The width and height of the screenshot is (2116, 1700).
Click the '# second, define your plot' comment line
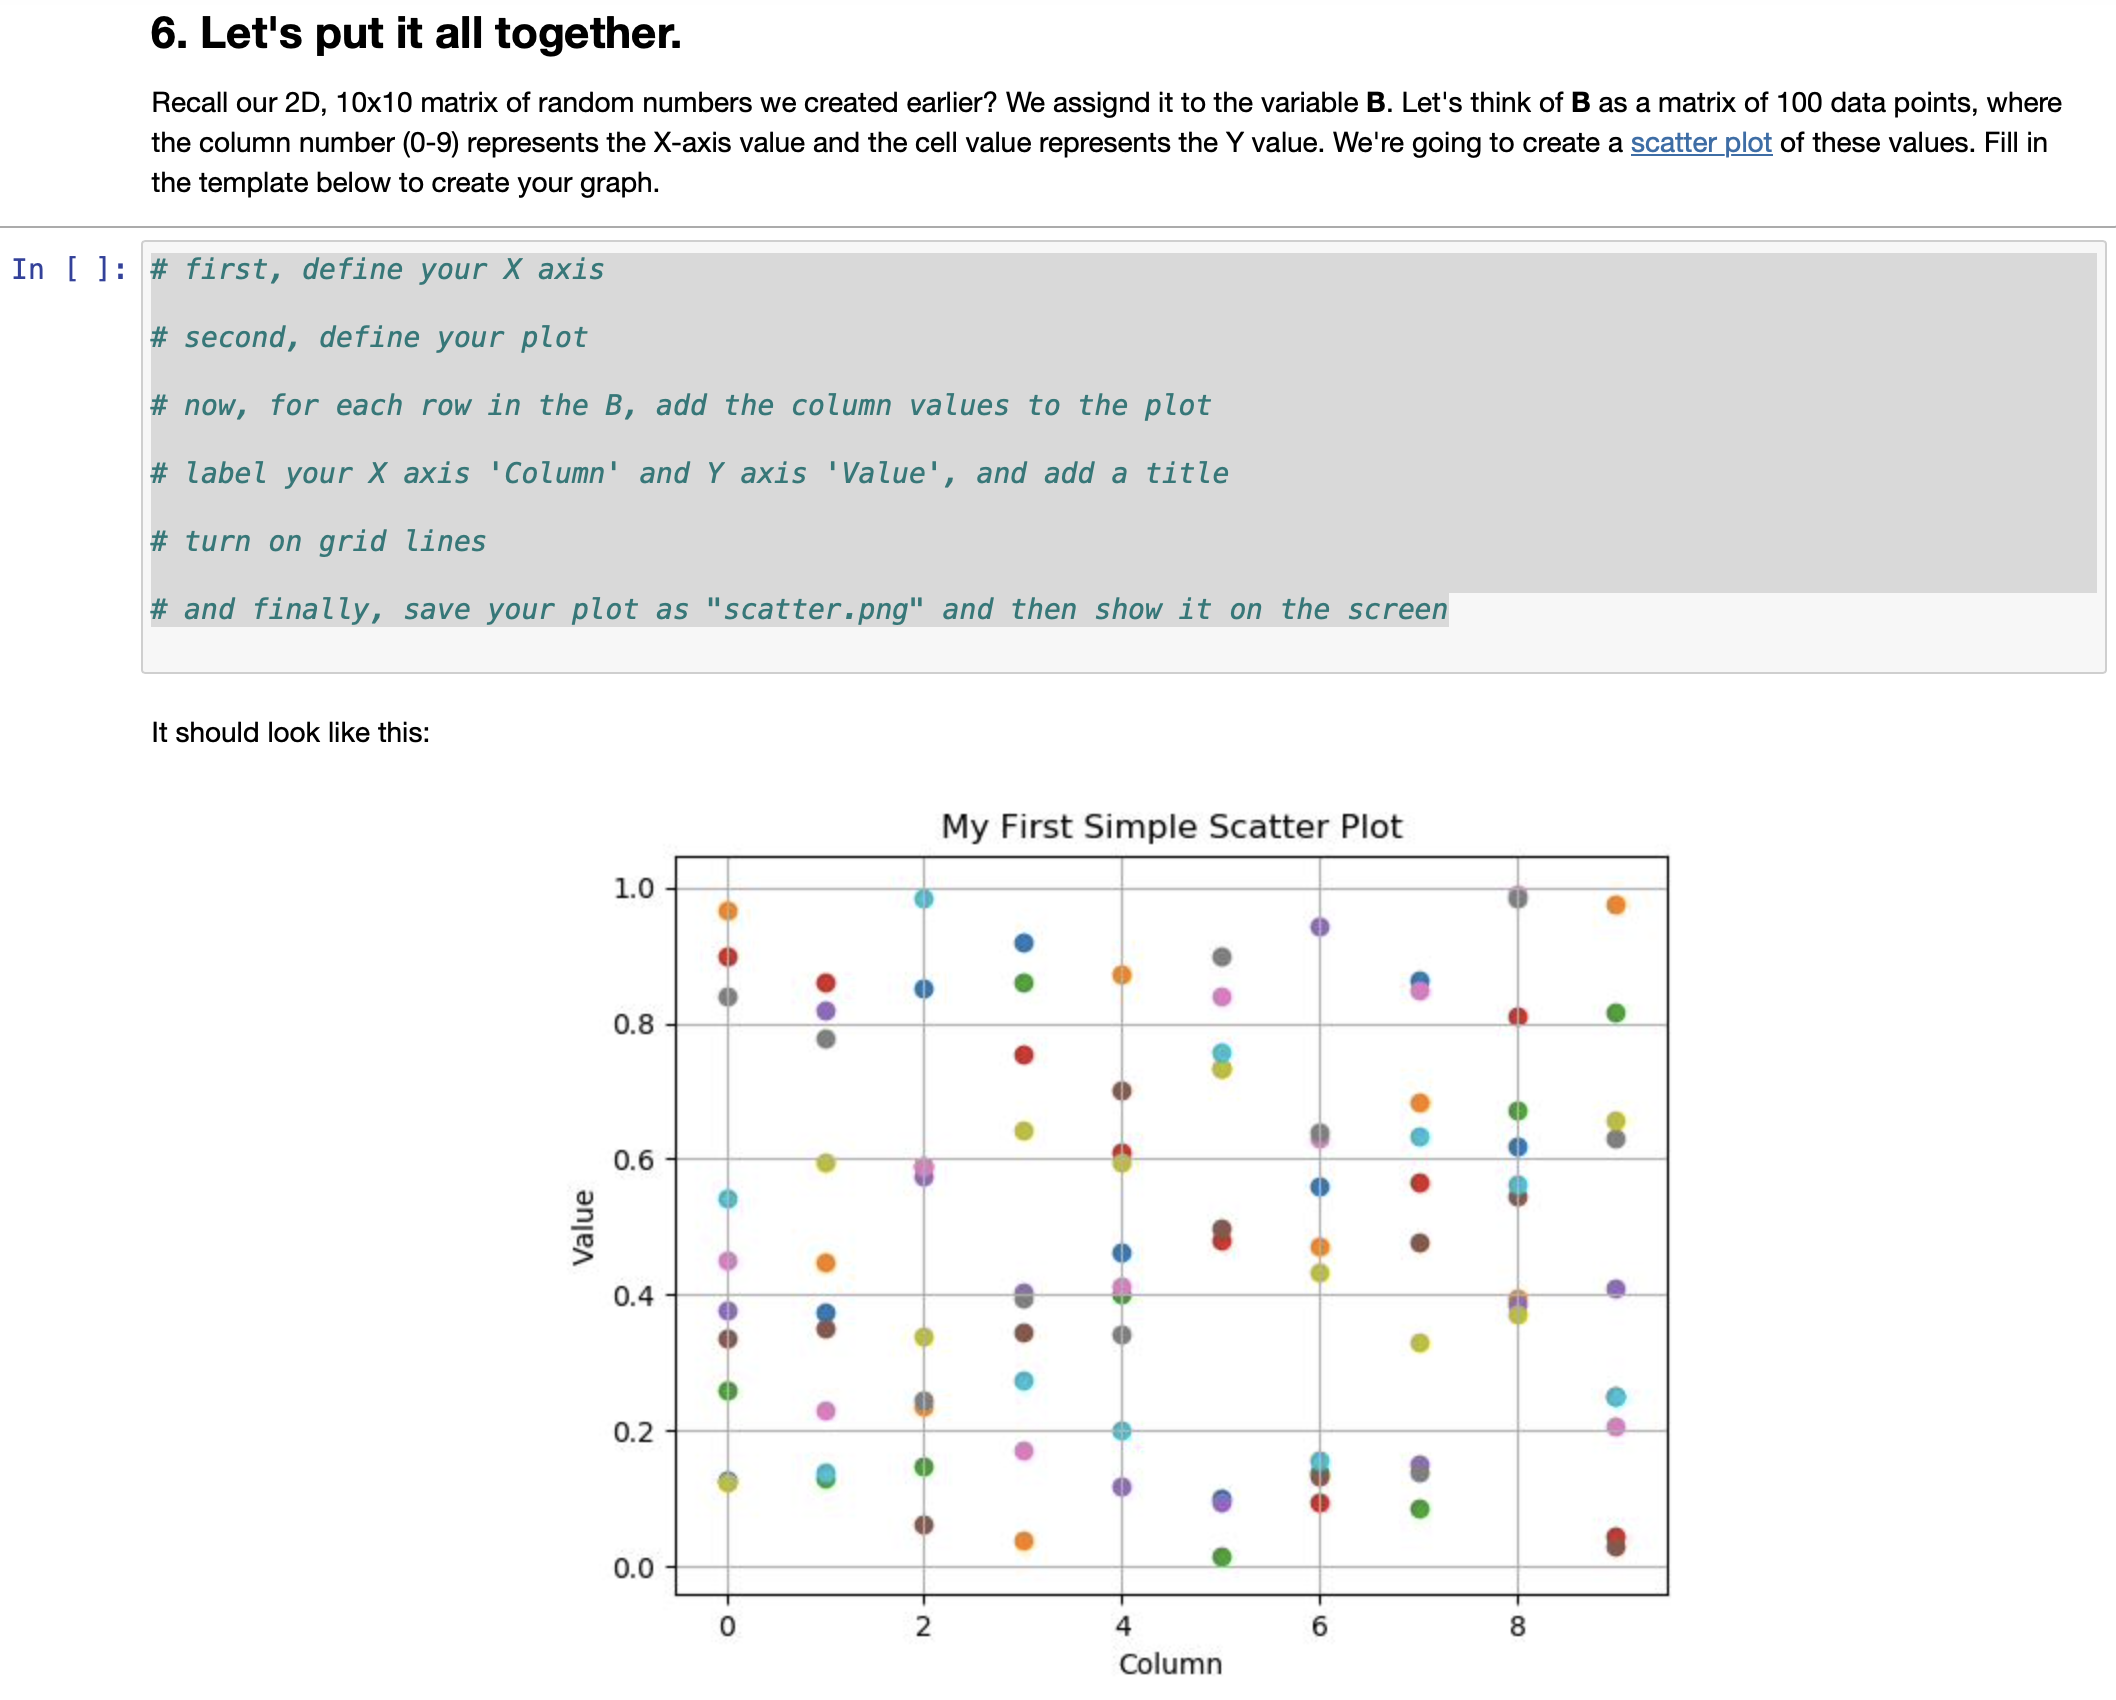pyautogui.click(x=369, y=337)
